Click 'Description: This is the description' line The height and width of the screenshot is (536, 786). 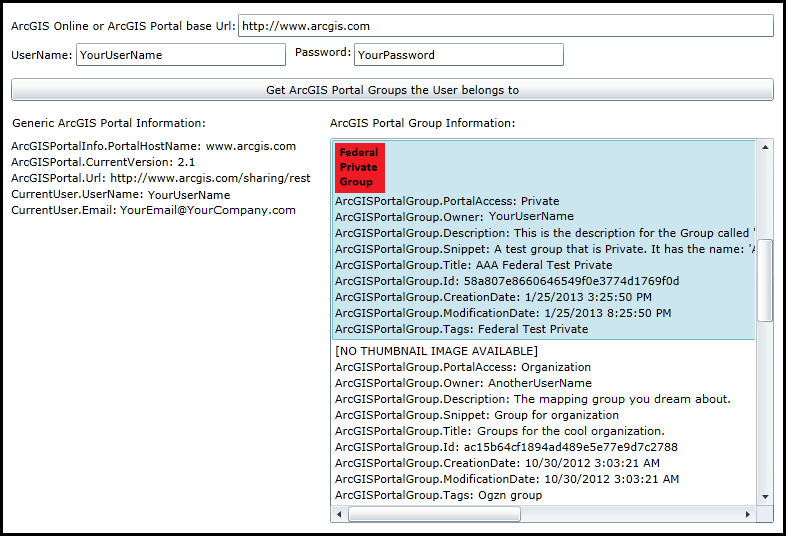coord(545,233)
